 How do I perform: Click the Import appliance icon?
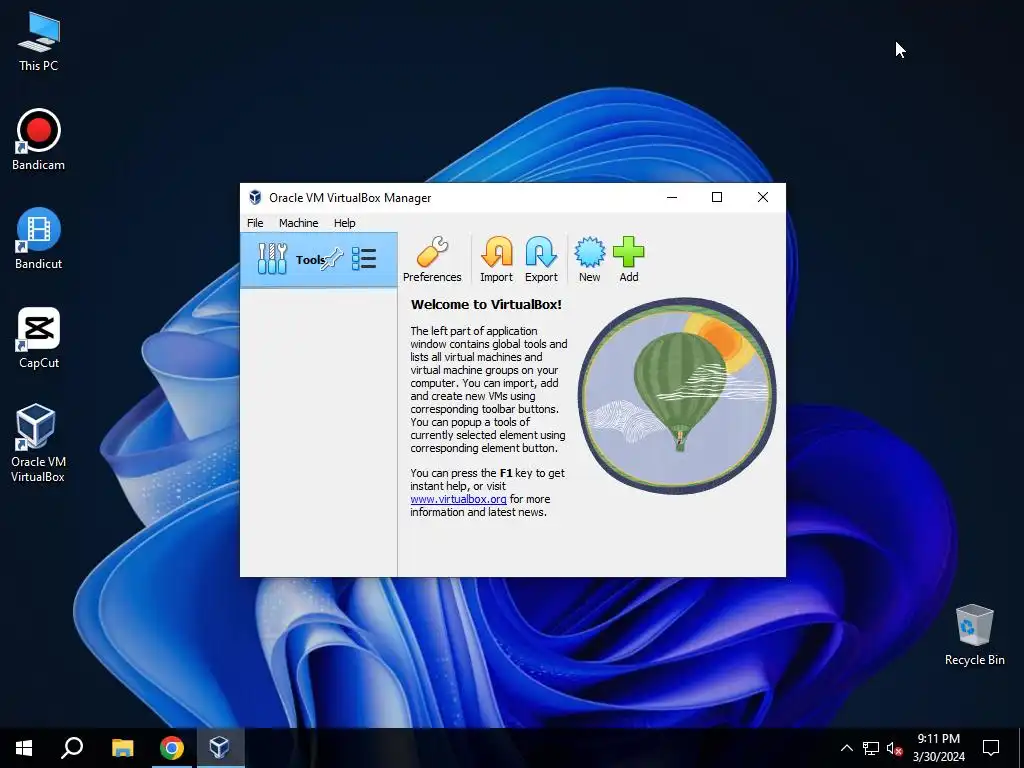(x=496, y=259)
